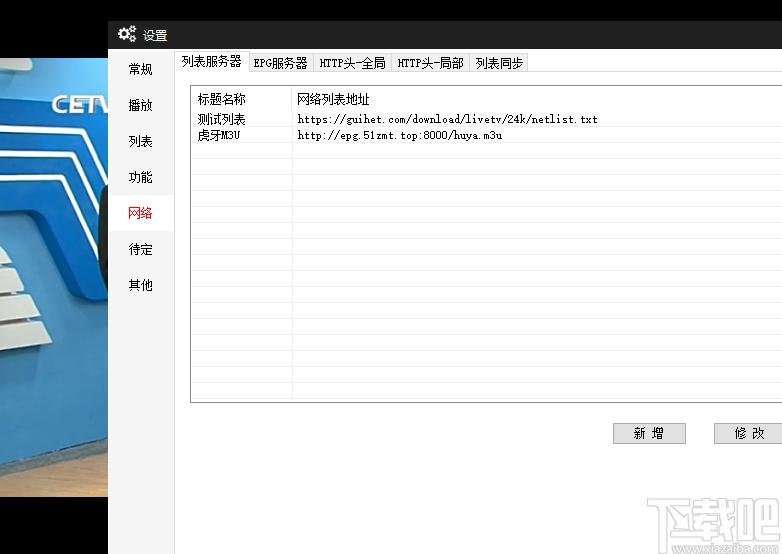Open the HTTP头-全局 tab
This screenshot has width=782, height=554.
coord(352,63)
